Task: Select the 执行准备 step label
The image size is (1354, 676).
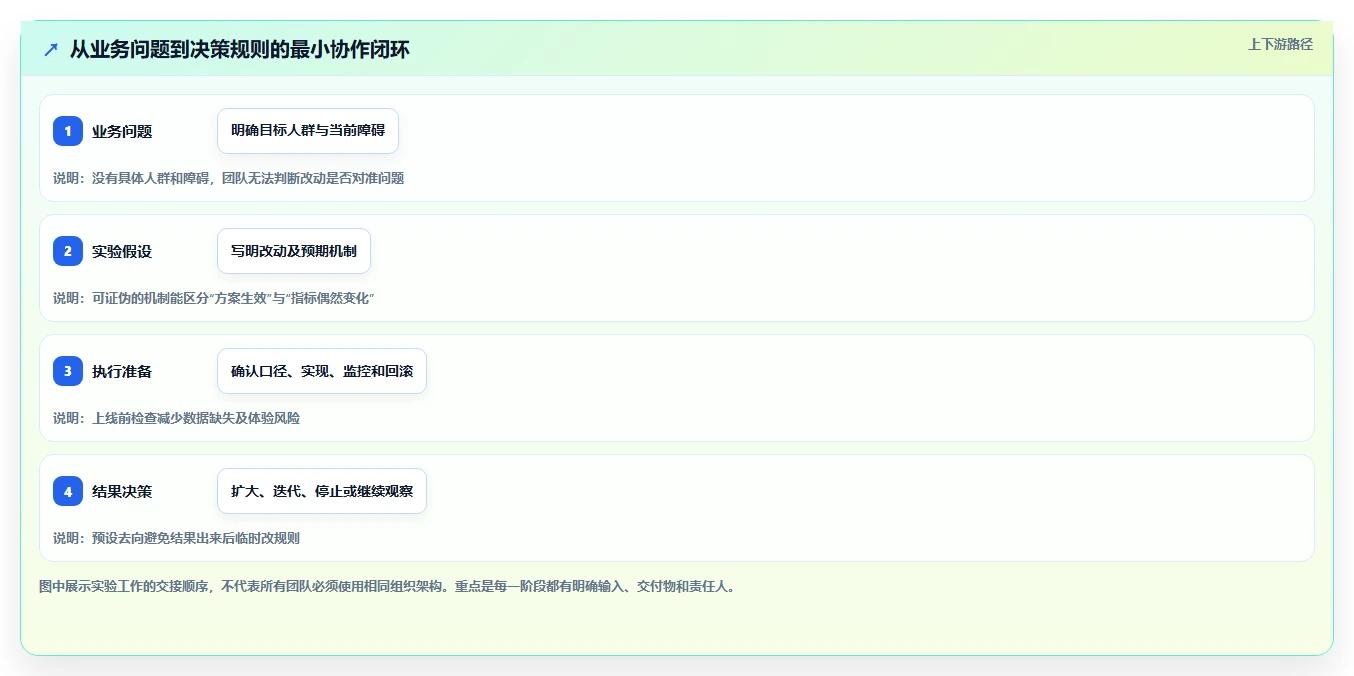Action: [x=122, y=371]
